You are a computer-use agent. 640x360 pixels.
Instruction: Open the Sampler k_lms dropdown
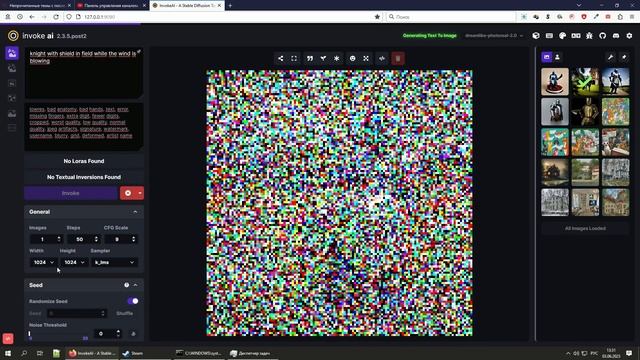pyautogui.click(x=114, y=262)
